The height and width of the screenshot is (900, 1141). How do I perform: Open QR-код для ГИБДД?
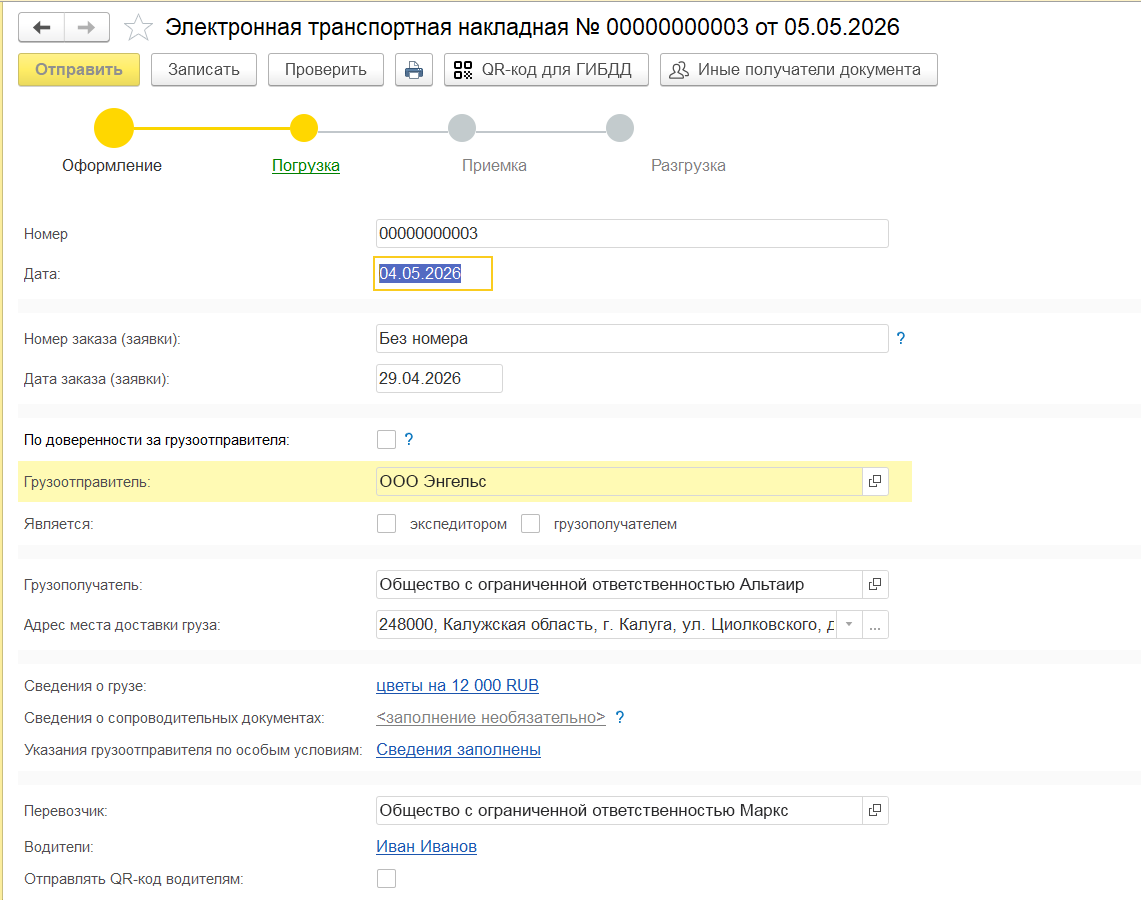coord(546,70)
